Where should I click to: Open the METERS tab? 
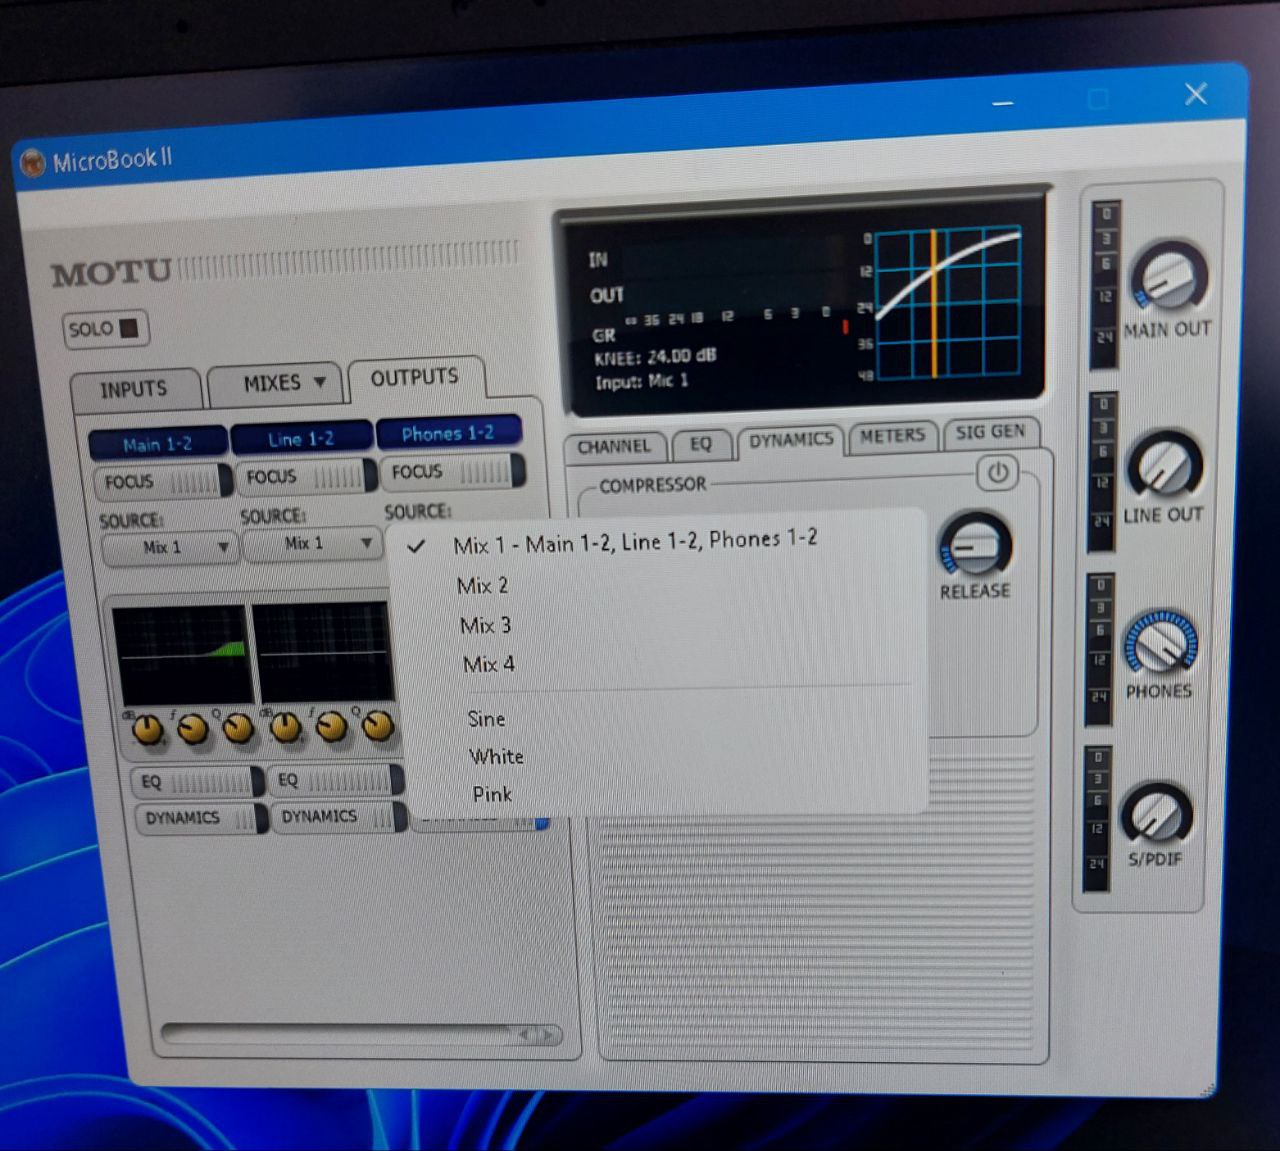[893, 436]
